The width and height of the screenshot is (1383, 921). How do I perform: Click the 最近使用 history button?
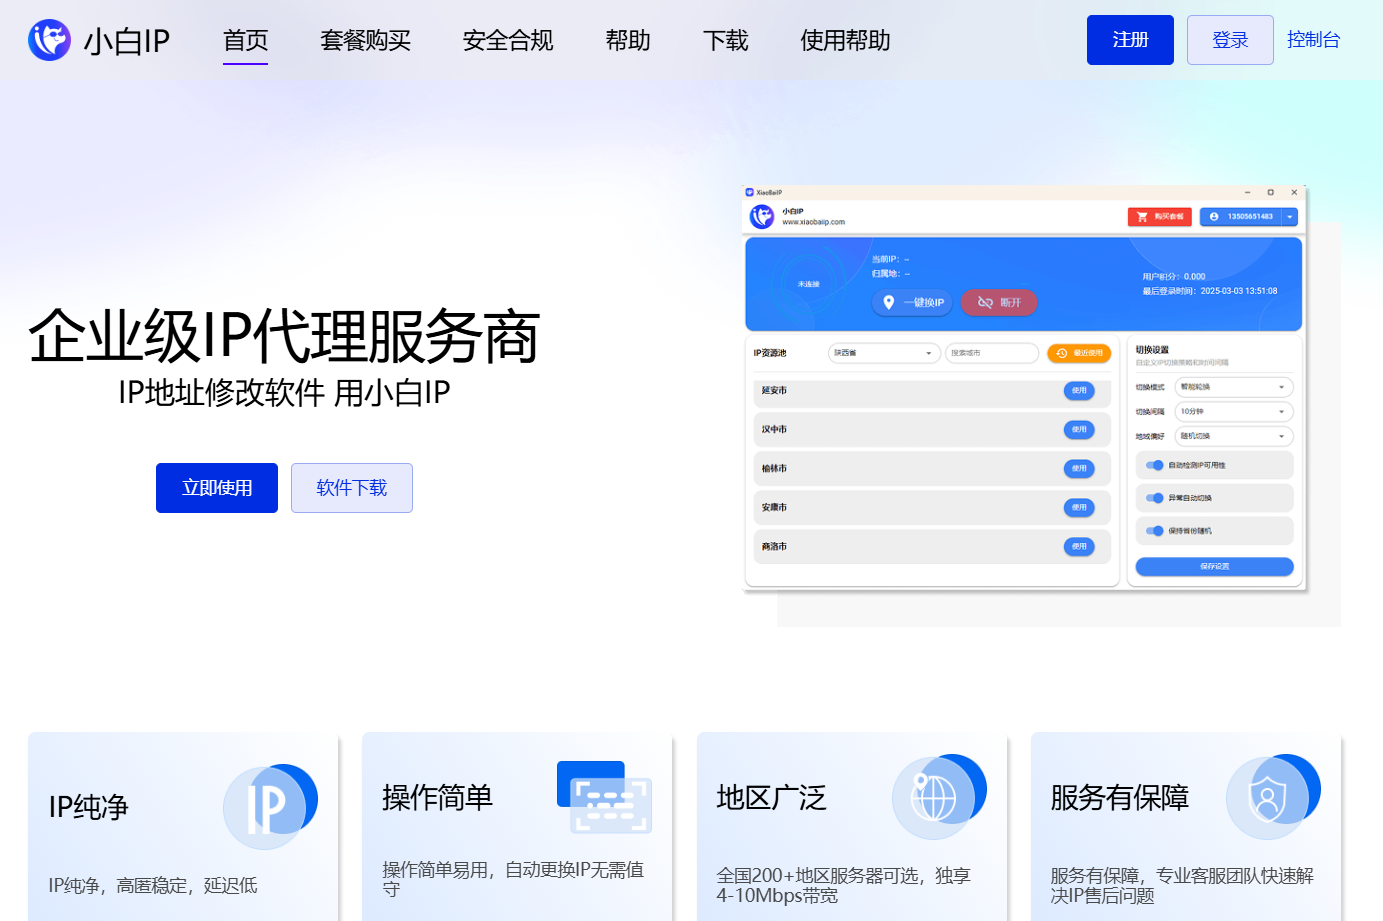point(1079,353)
